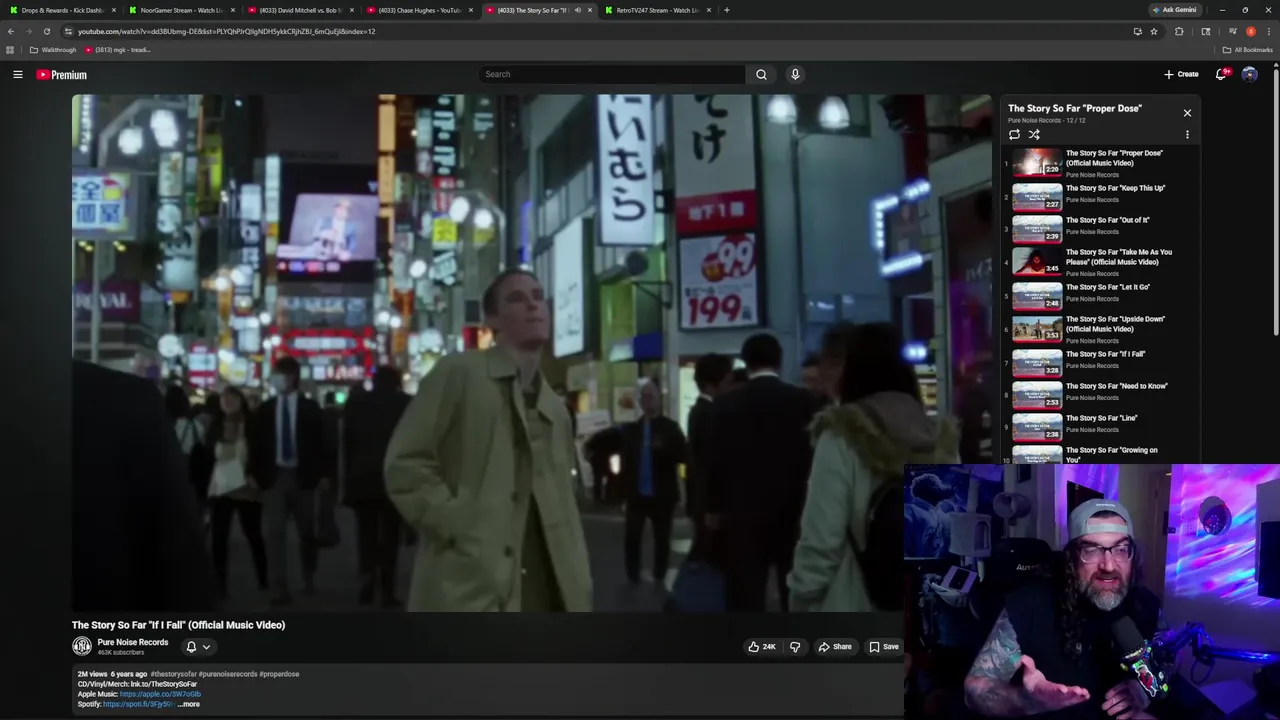
Task: Switch to NoorGamer Stream tab
Action: (180, 10)
